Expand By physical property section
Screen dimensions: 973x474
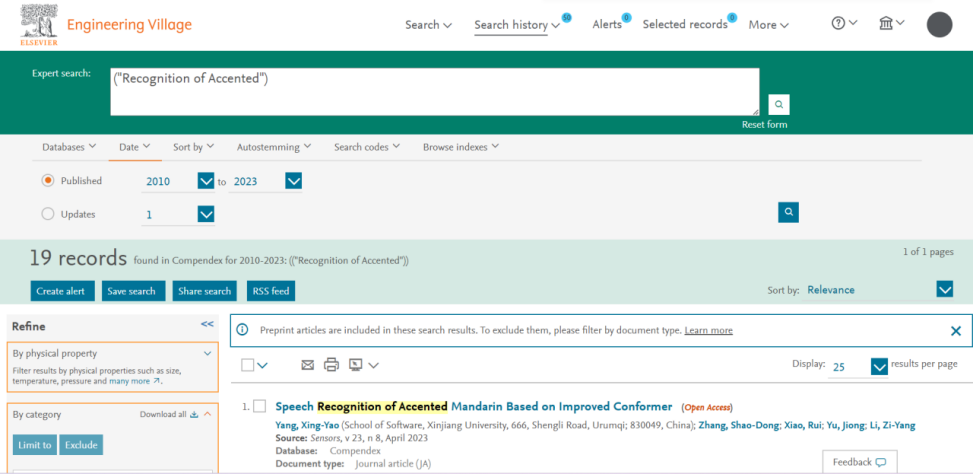tap(208, 354)
